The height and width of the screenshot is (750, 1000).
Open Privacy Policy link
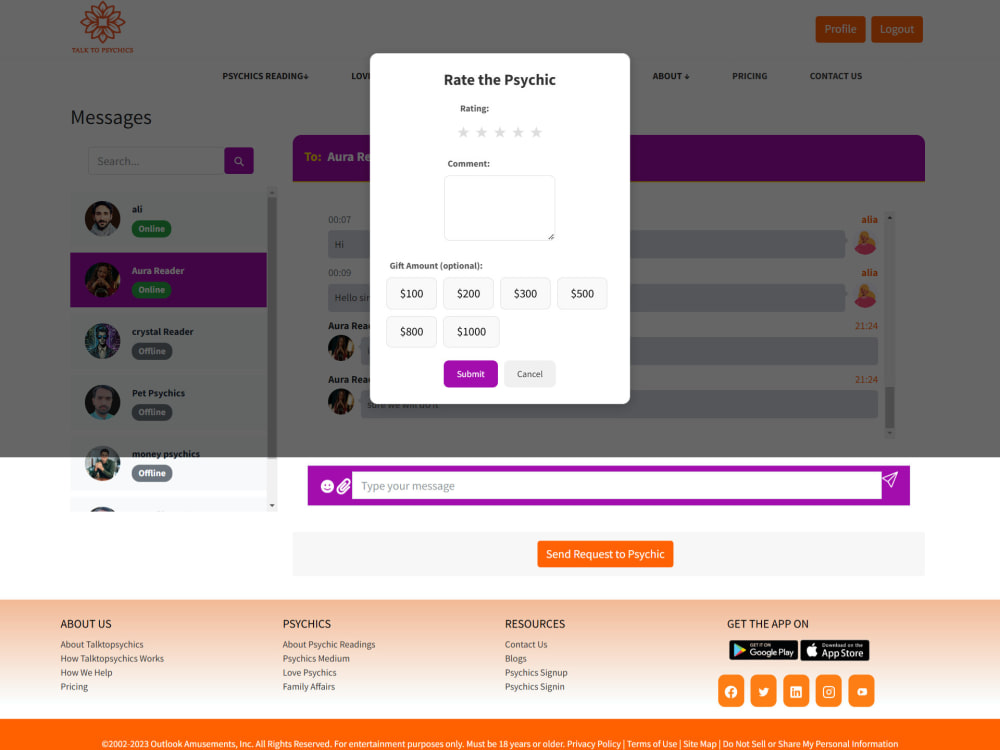click(594, 744)
